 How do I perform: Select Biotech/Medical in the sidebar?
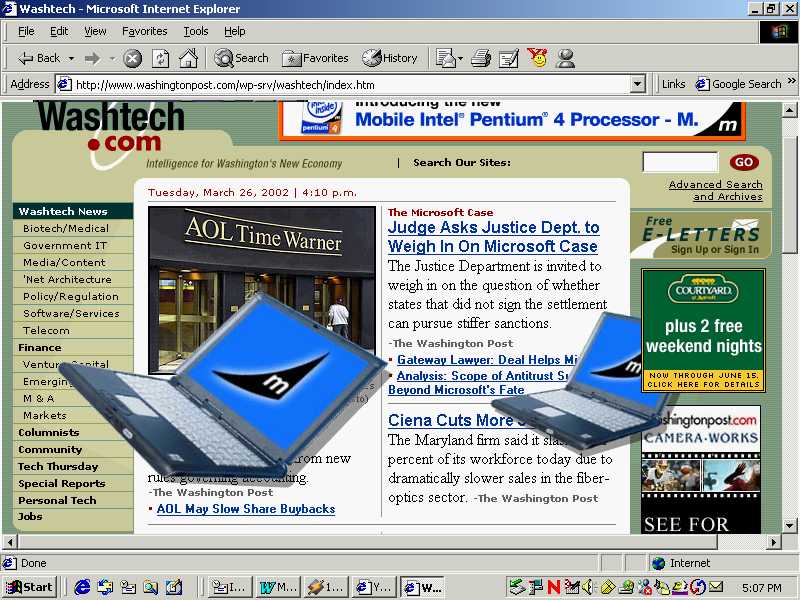point(66,229)
